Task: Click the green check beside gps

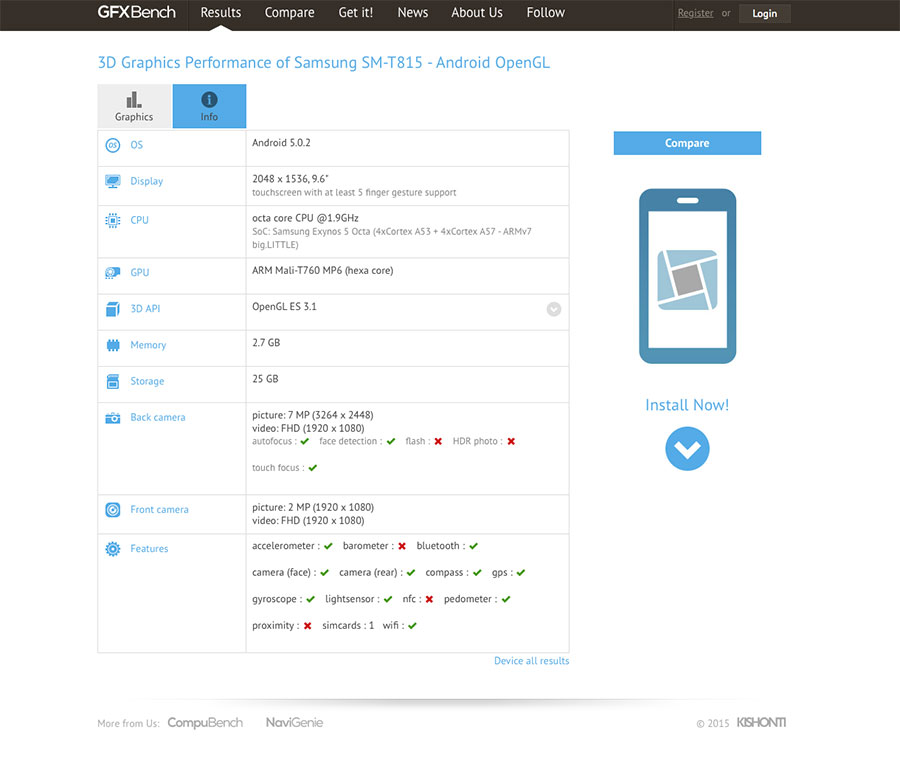Action: (x=521, y=573)
